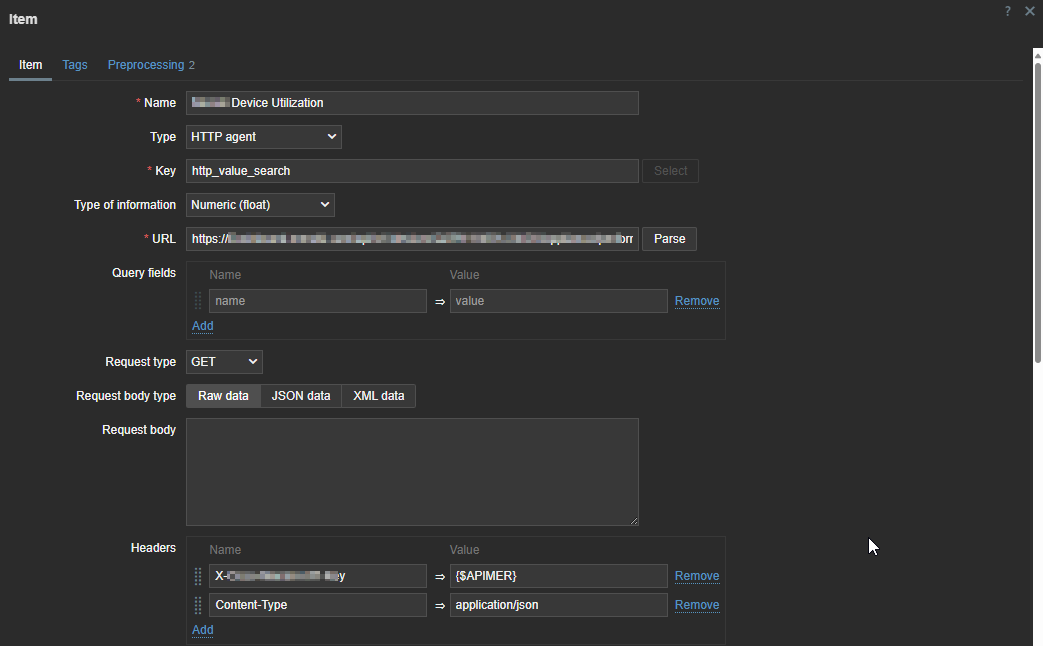Remove the Content-Type header row
Viewport: 1043px width, 646px height.
(696, 605)
